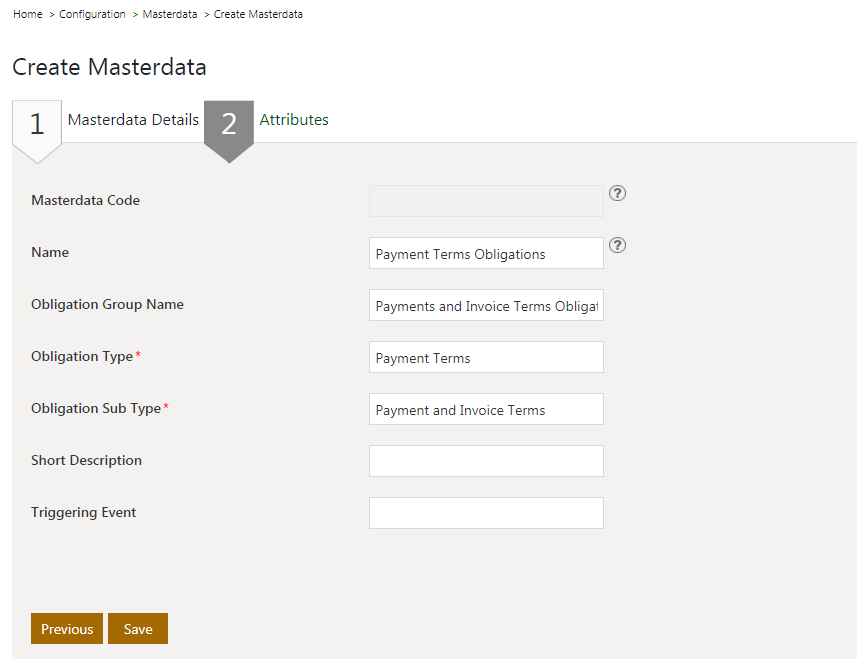Select the step 2 number marker
The width and height of the screenshot is (857, 659).
(x=229, y=124)
